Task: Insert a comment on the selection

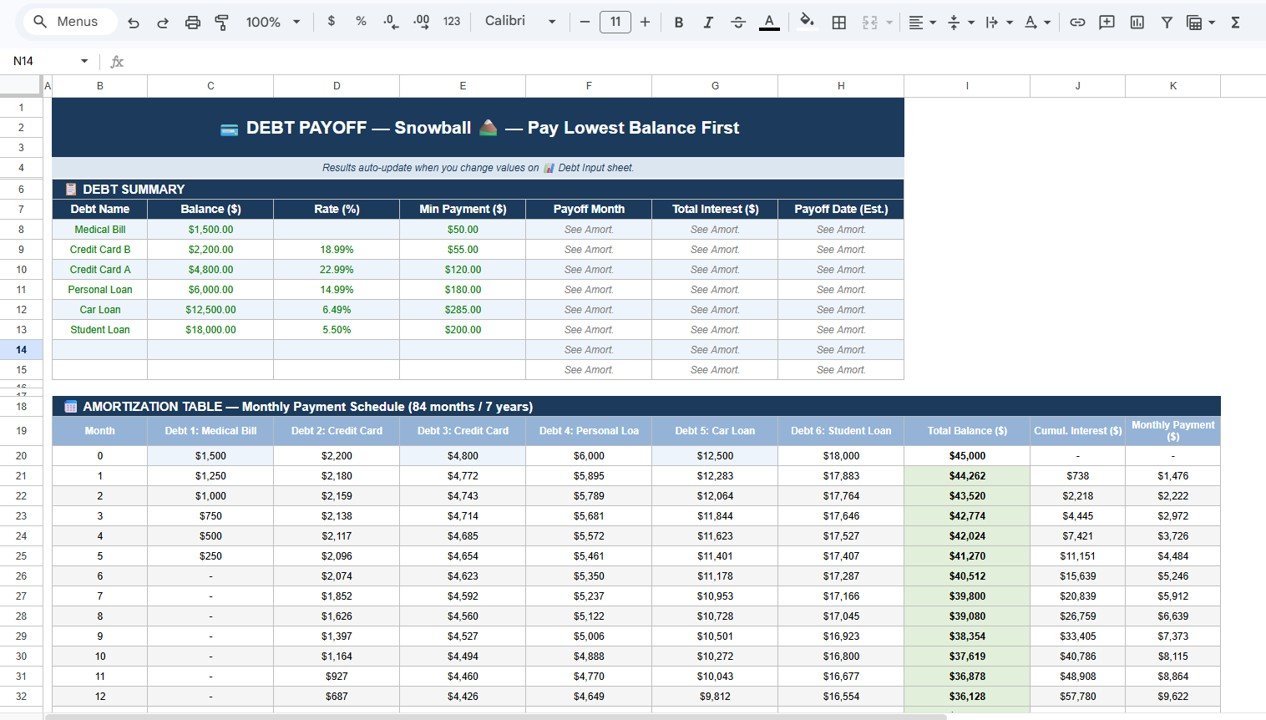Action: 1107,21
